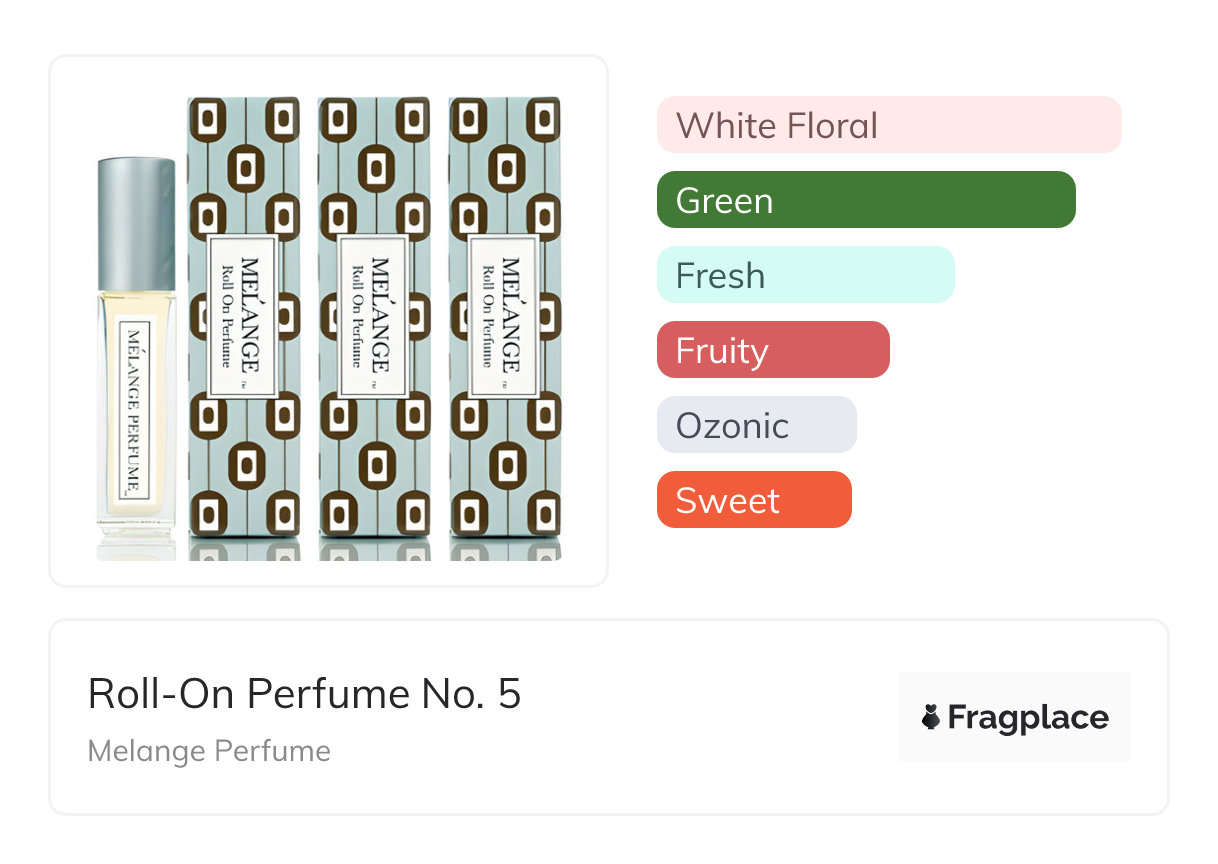Click the silver cap of the bottle
This screenshot has height=864, width=1218.
click(137, 222)
